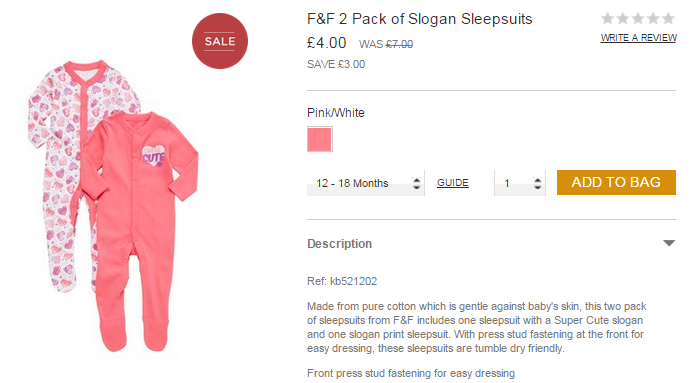This screenshot has height=383, width=697.
Task: Collapse the Description section arrow
Action: (669, 243)
